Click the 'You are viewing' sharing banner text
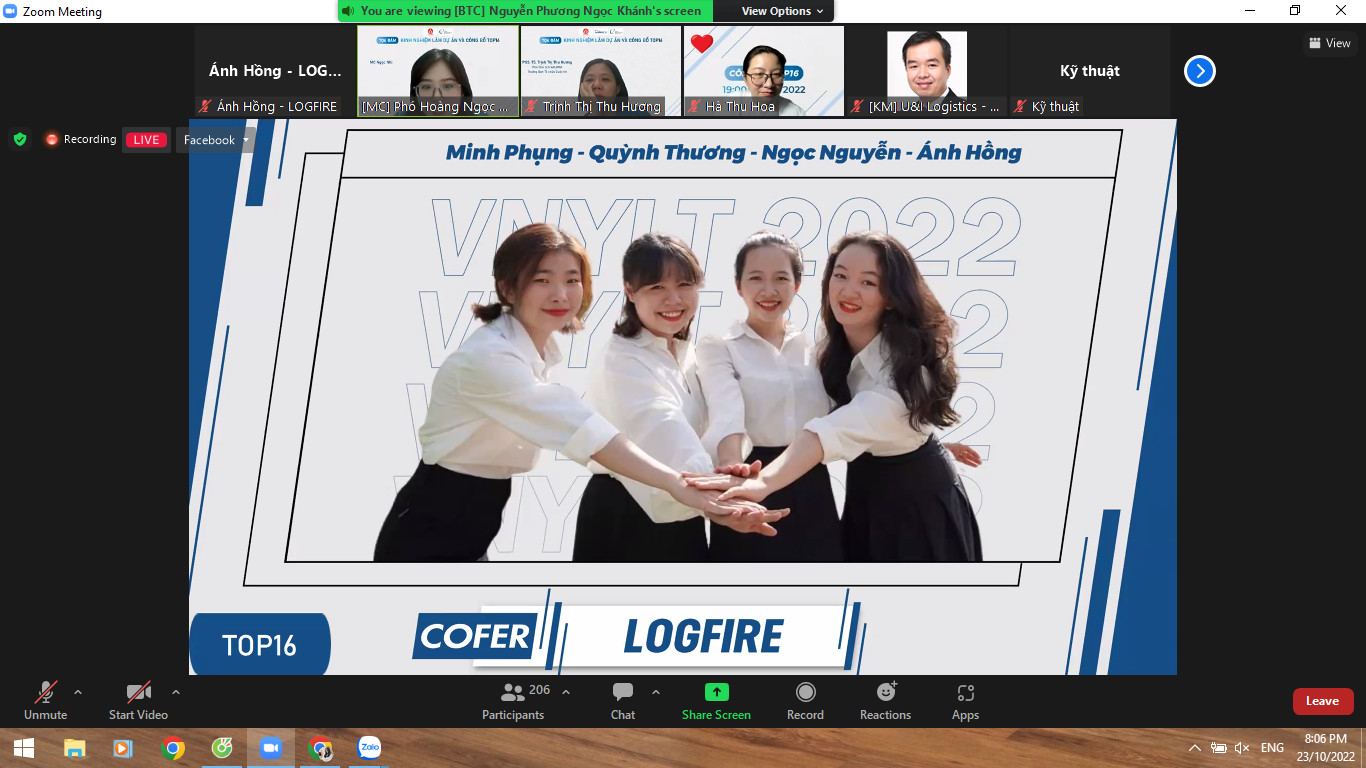This screenshot has height=768, width=1366. pyautogui.click(x=530, y=11)
